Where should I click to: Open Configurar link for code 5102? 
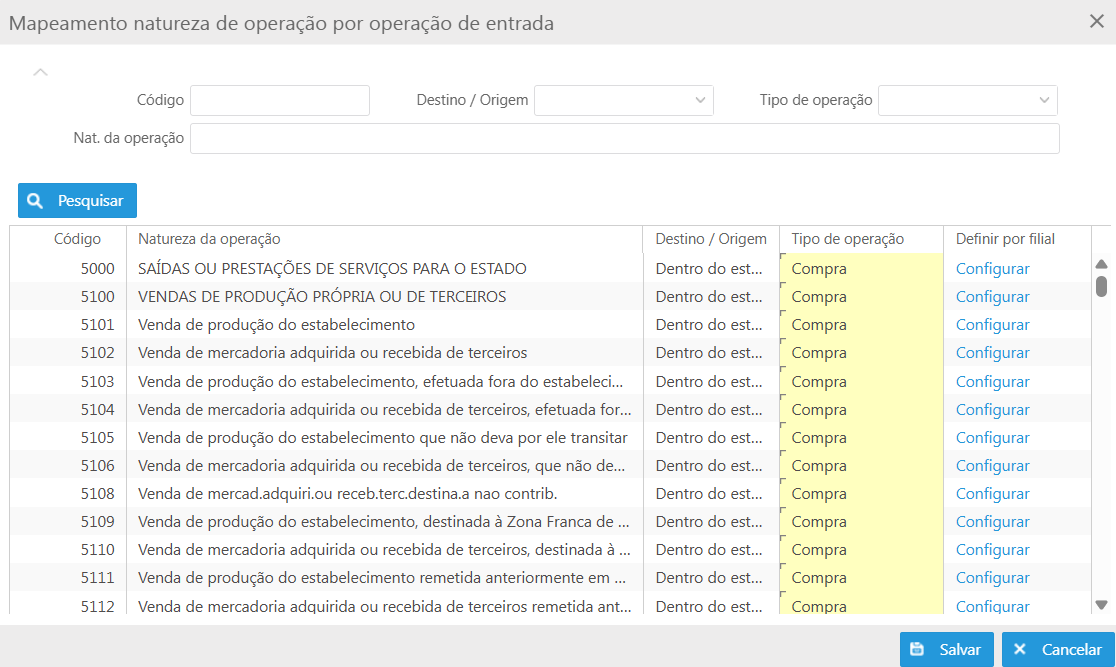992,353
